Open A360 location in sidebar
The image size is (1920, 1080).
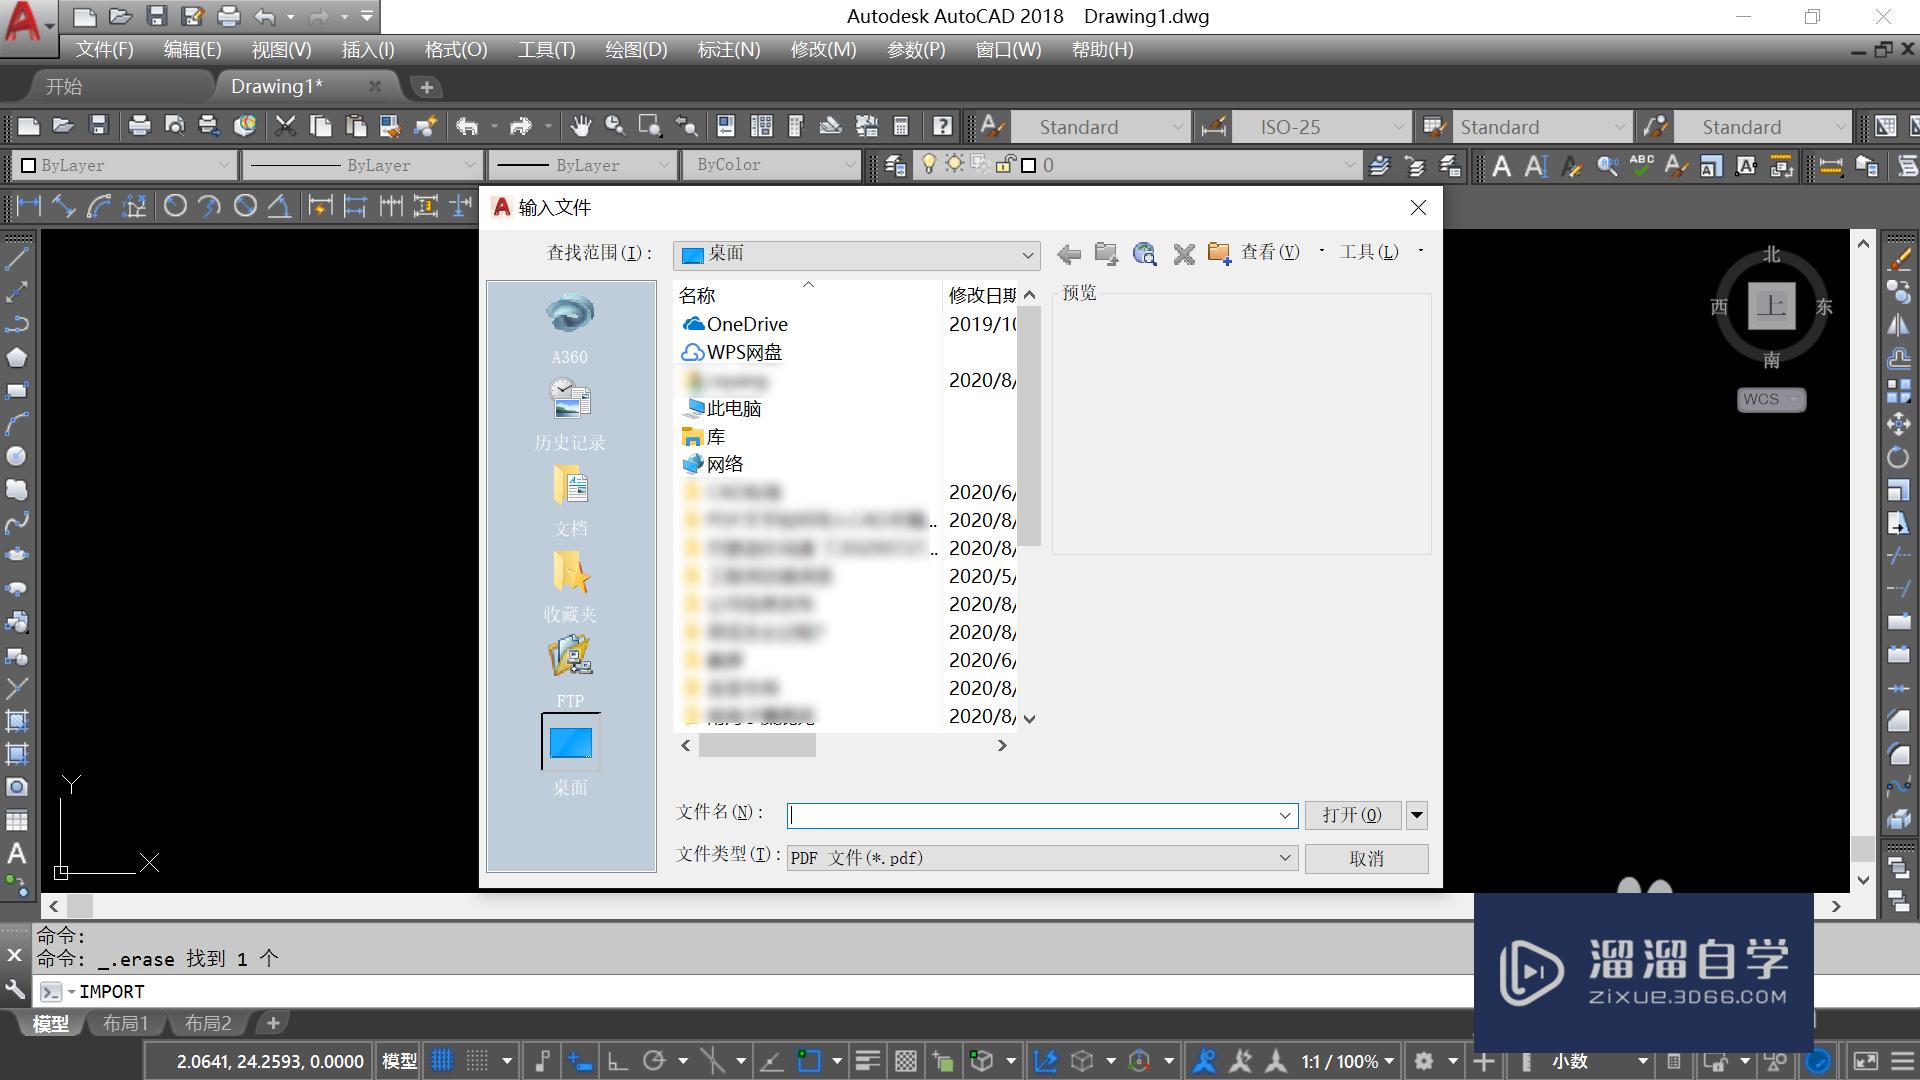coord(570,328)
